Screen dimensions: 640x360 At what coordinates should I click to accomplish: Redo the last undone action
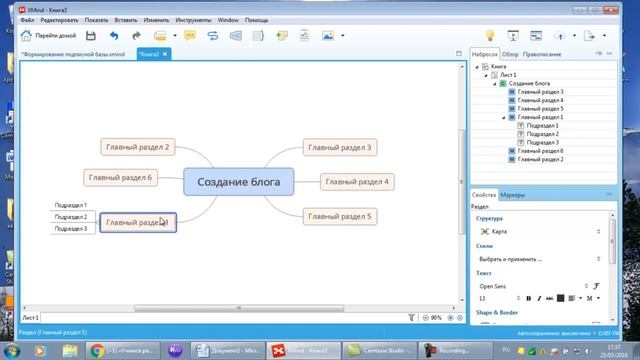(136, 36)
